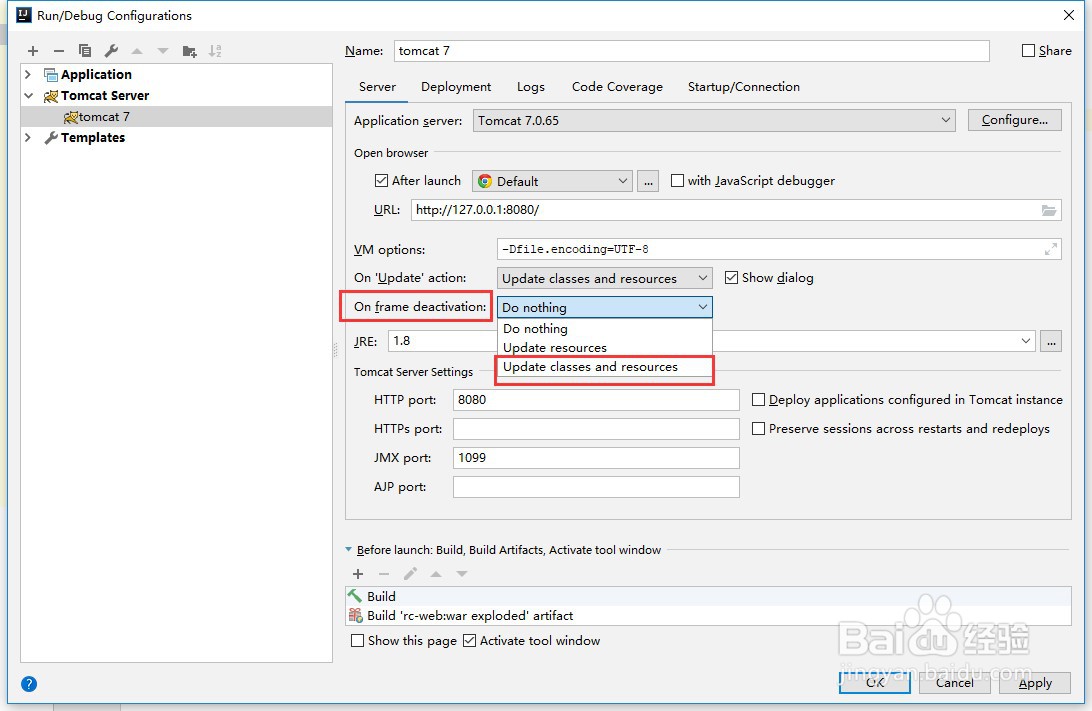The width and height of the screenshot is (1092, 711).
Task: Collapse the Before launch section
Action: pyautogui.click(x=349, y=549)
